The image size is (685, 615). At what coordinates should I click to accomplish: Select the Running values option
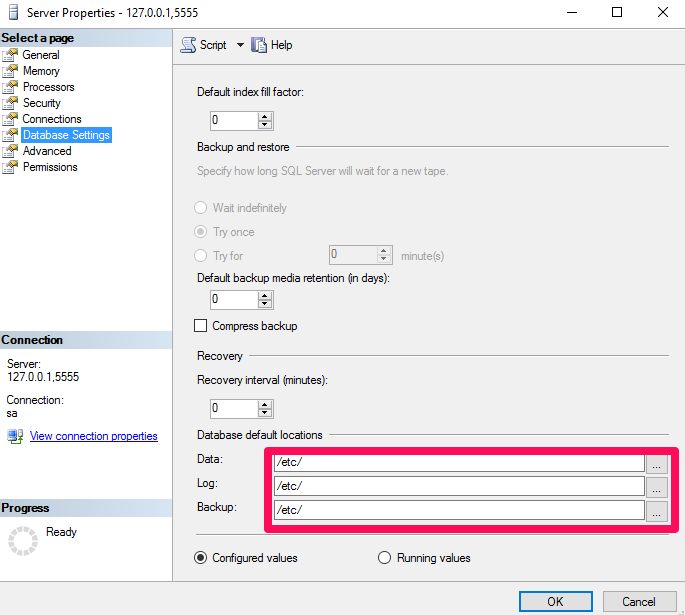[384, 558]
